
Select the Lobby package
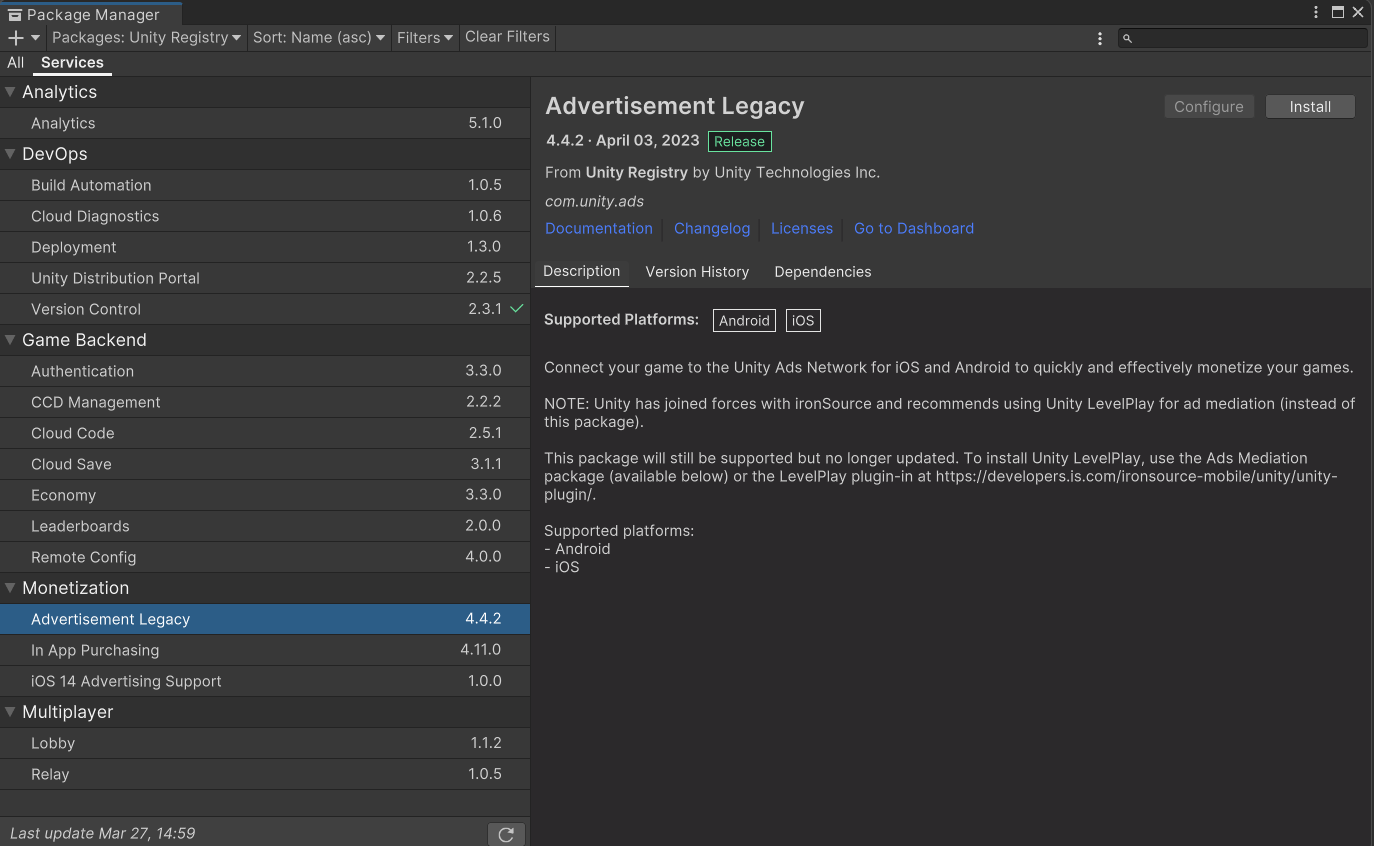coord(265,743)
